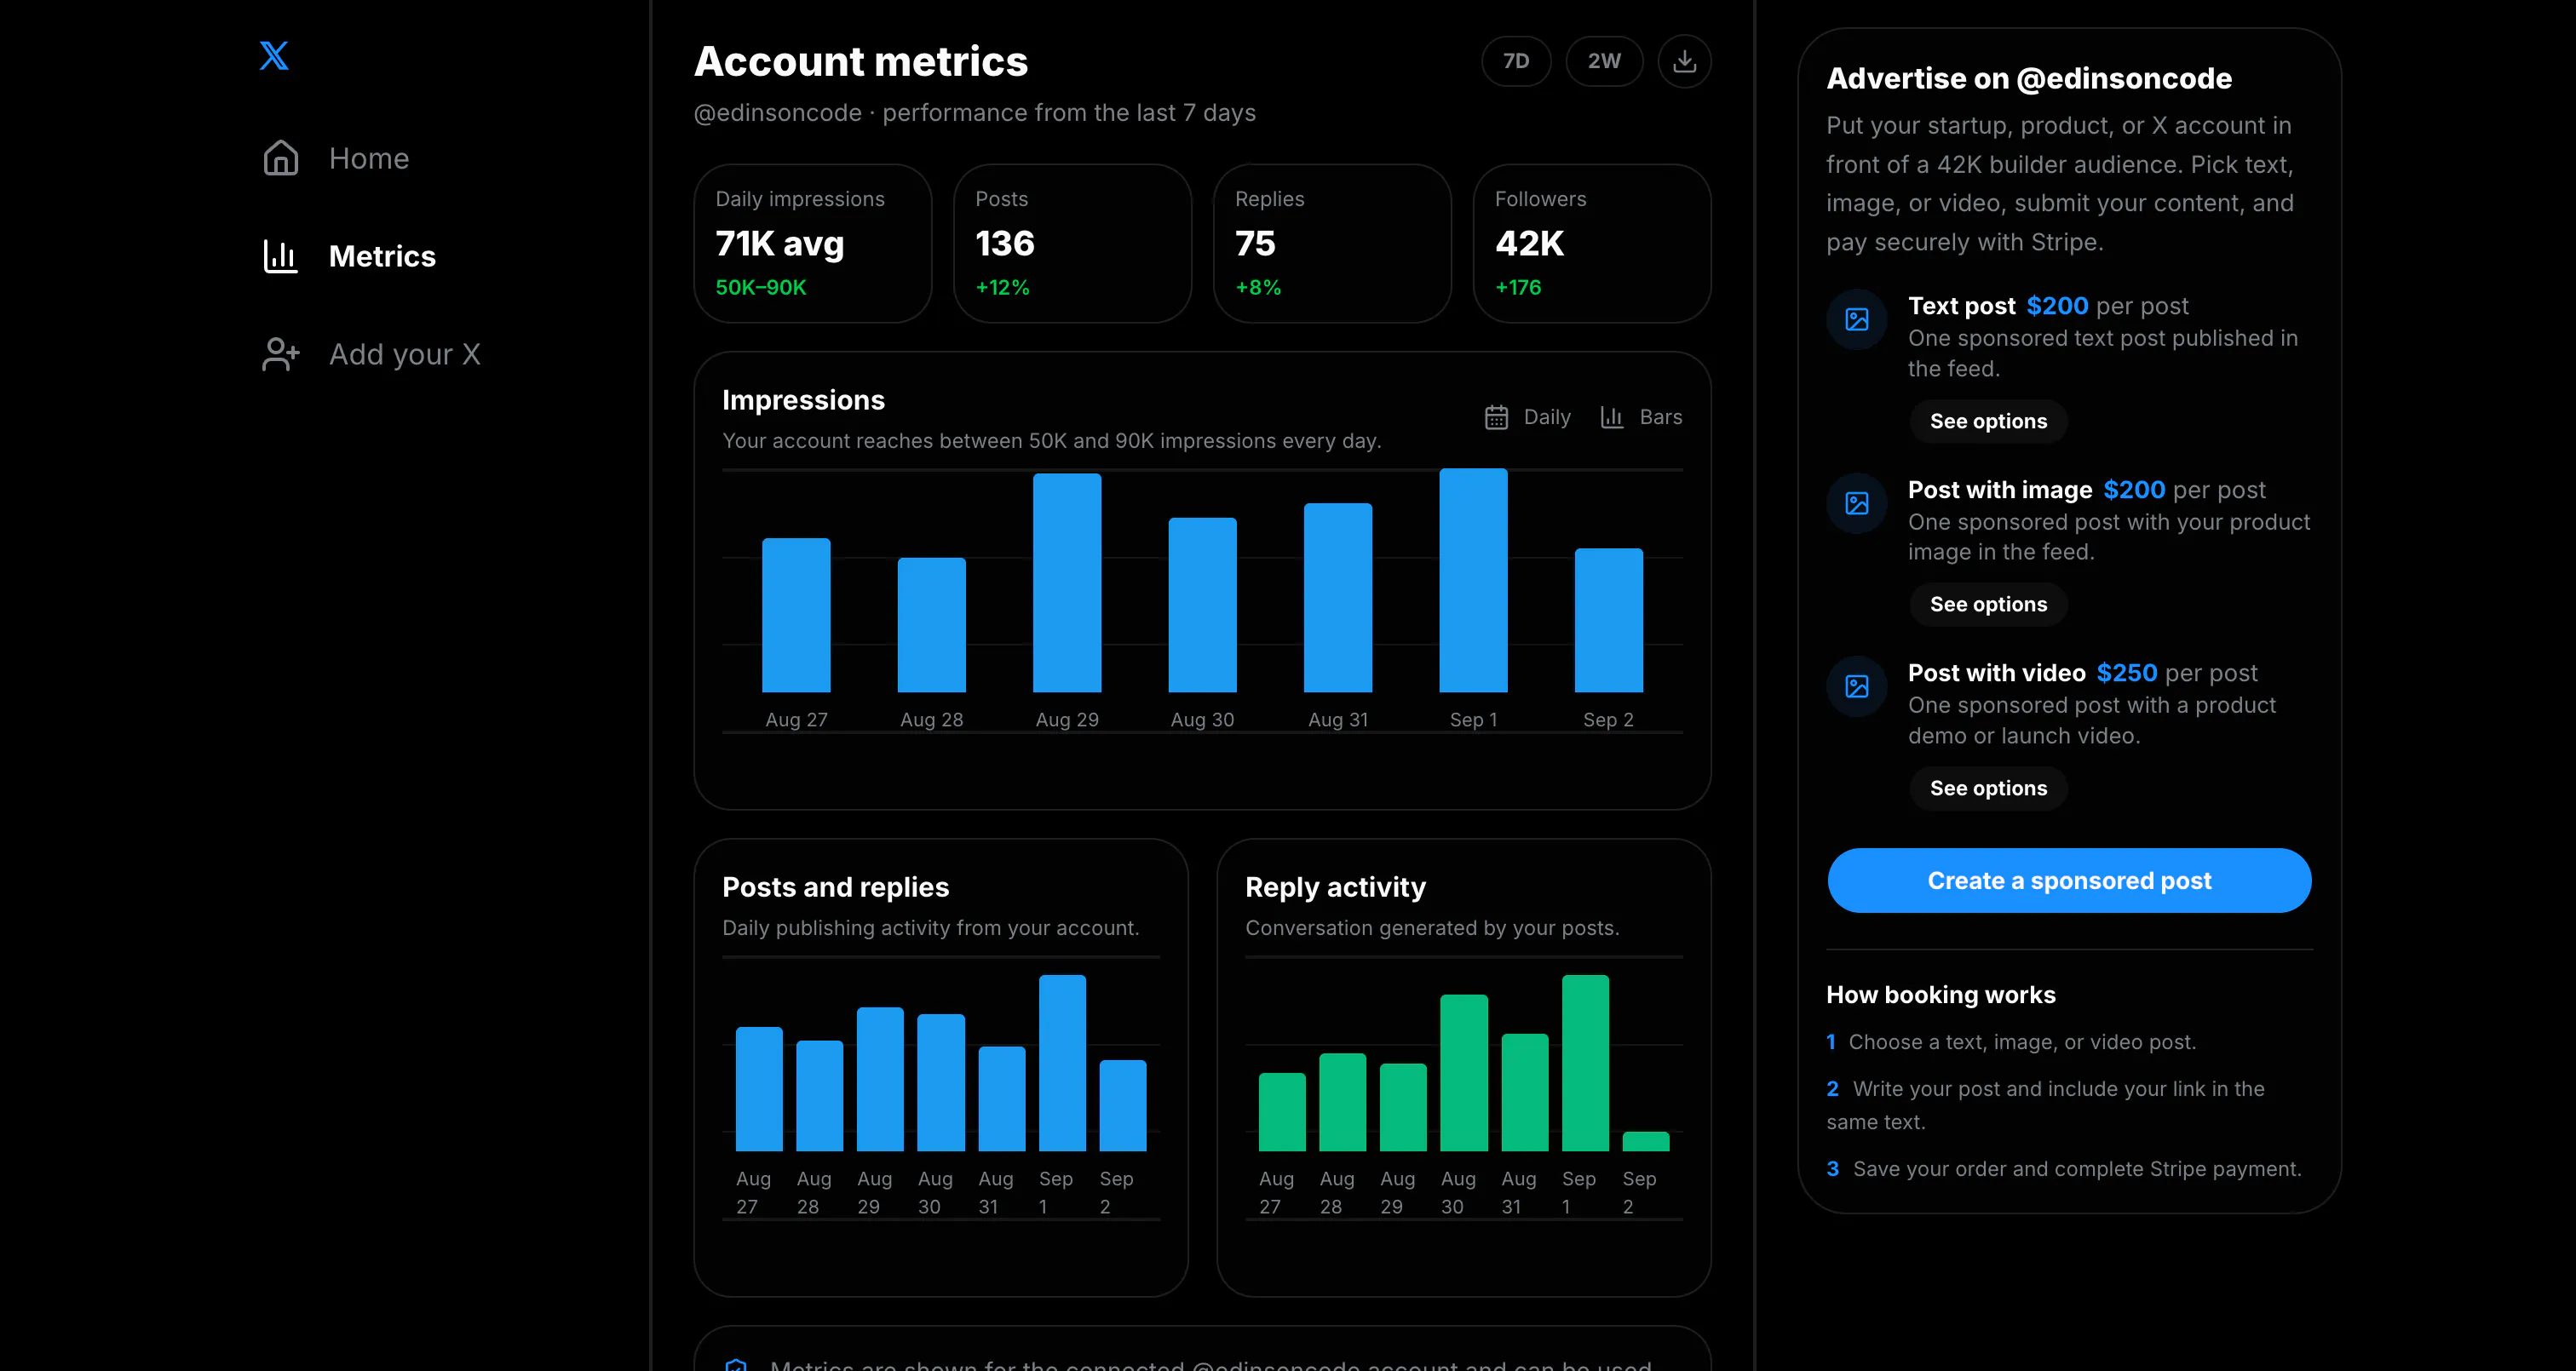This screenshot has width=2576, height=1371.
Task: Click the Home house icon
Action: click(281, 158)
